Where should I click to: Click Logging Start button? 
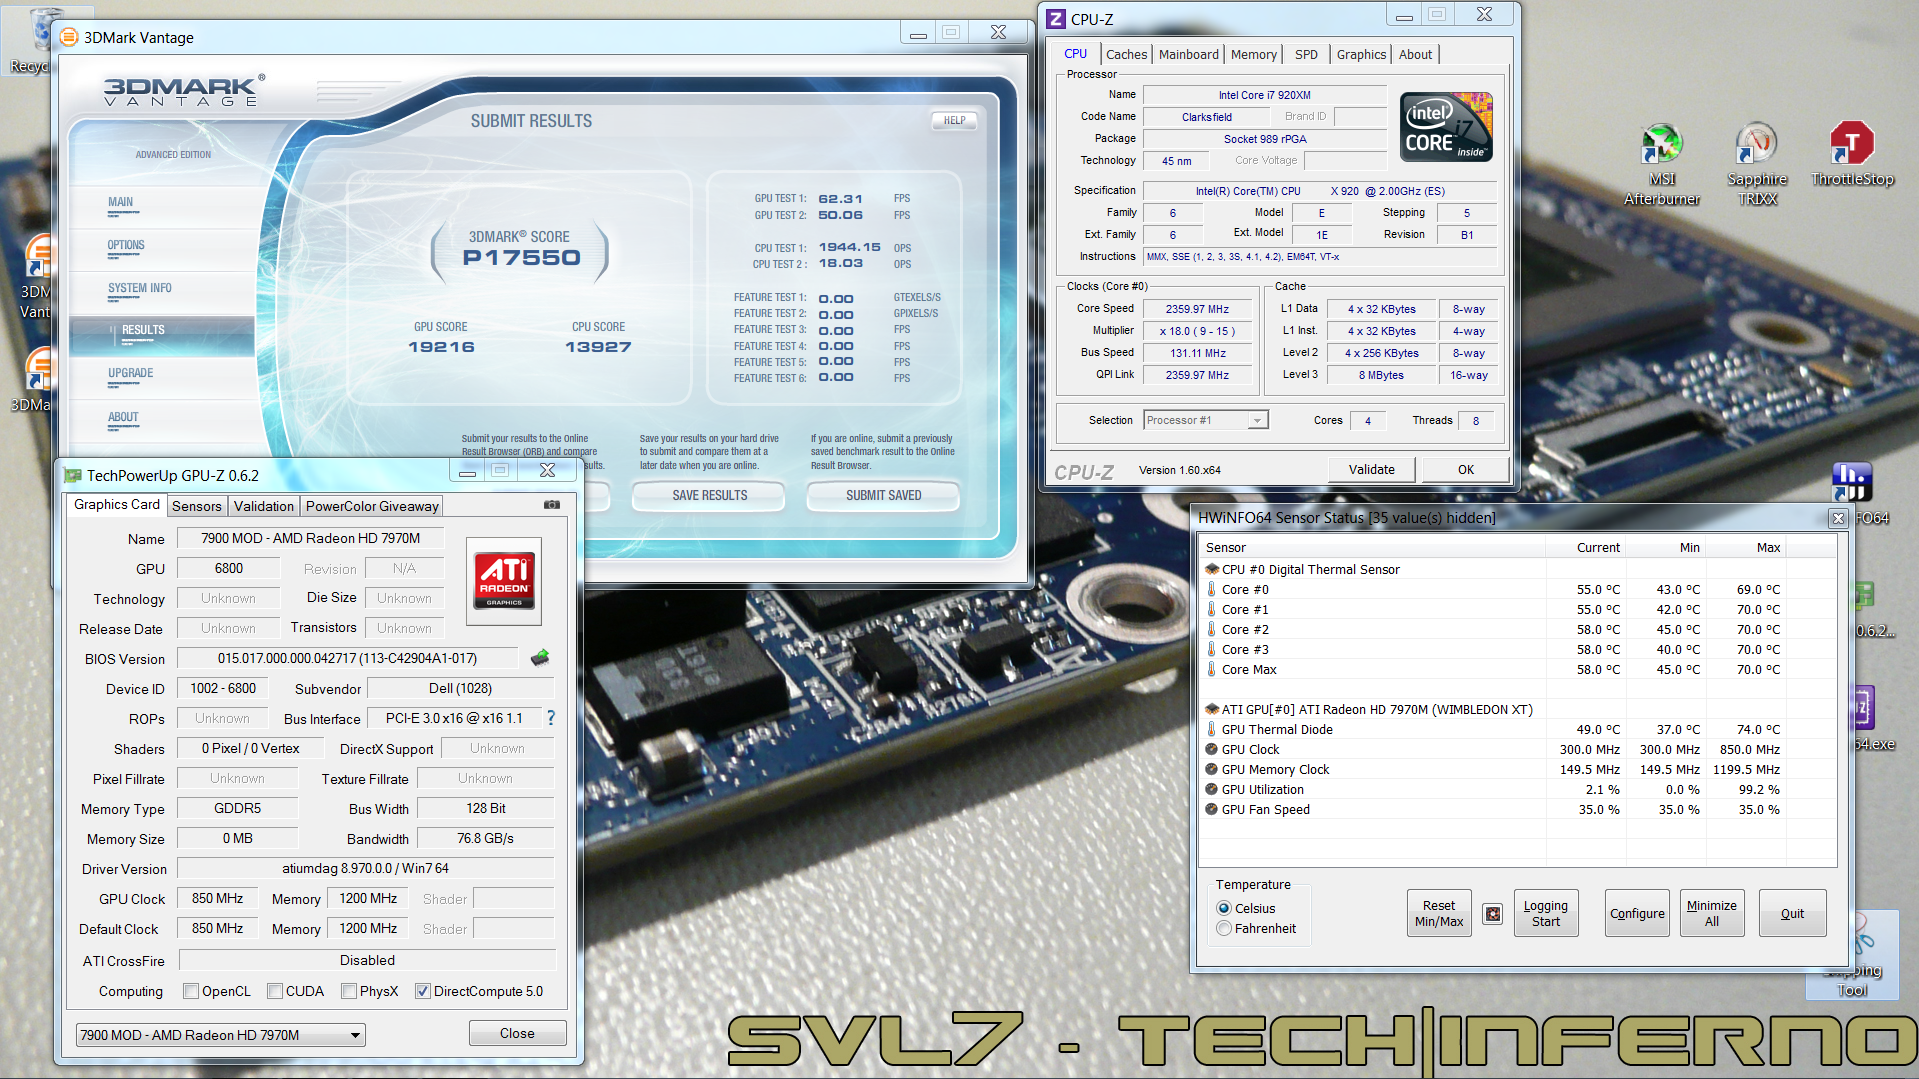point(1545,913)
